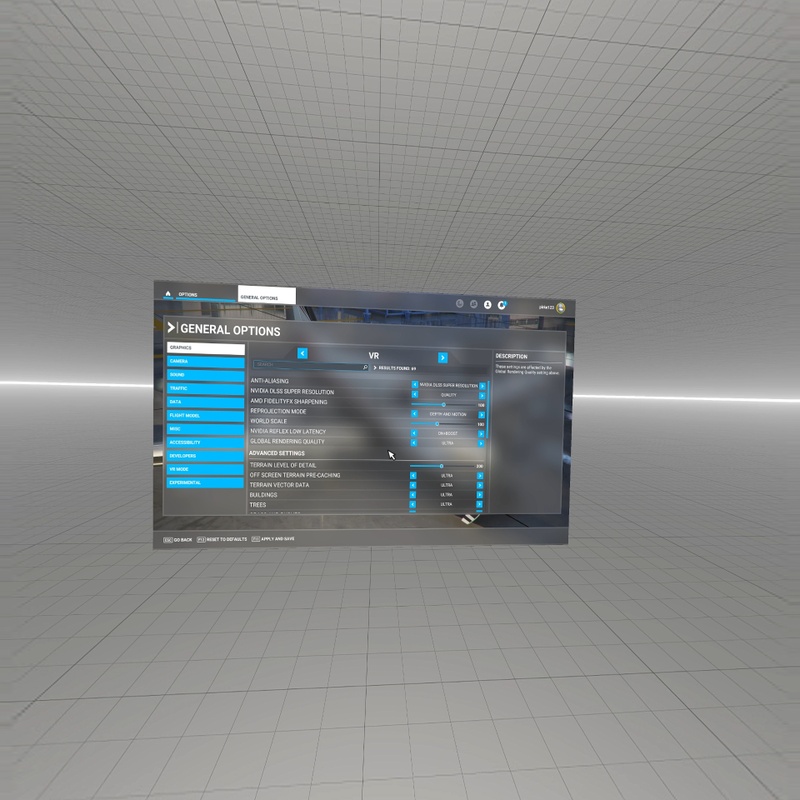800x800 pixels.
Task: Click the Reflex Low Latency value On+Boost
Action: [x=447, y=434]
